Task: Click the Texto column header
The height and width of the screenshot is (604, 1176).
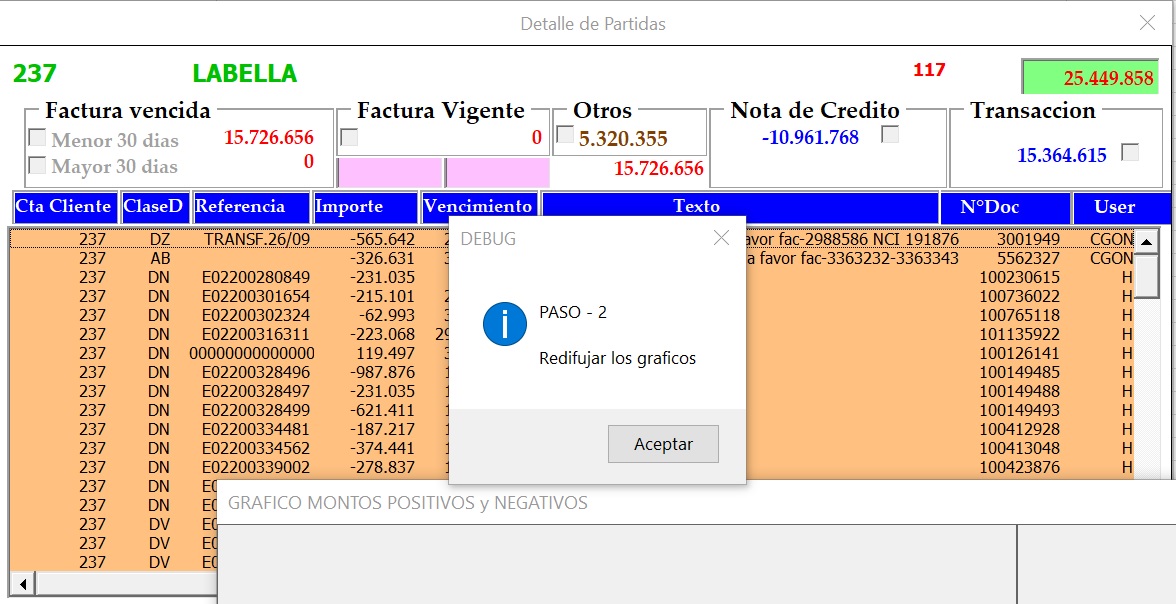Action: pos(740,207)
